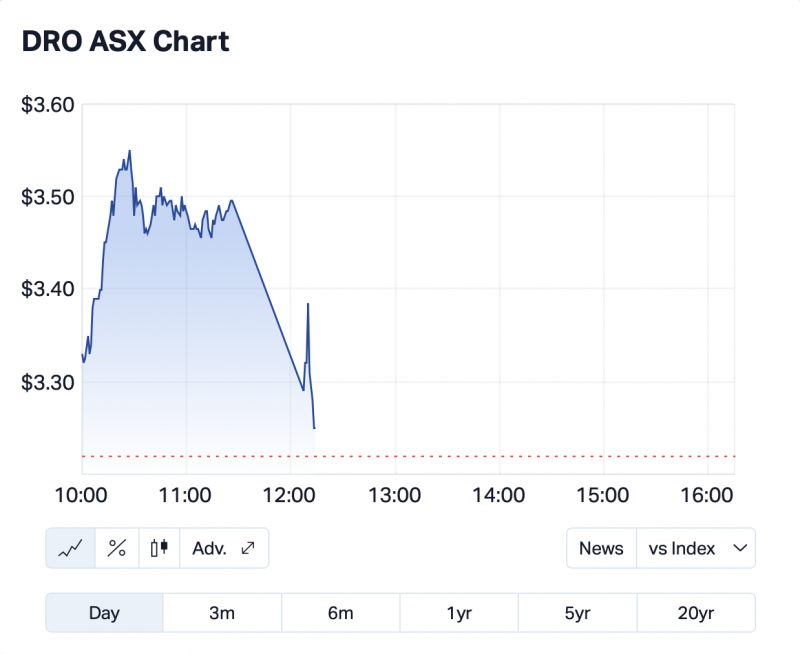
Task: Click the $3.60 price axis label
Action: click(47, 104)
